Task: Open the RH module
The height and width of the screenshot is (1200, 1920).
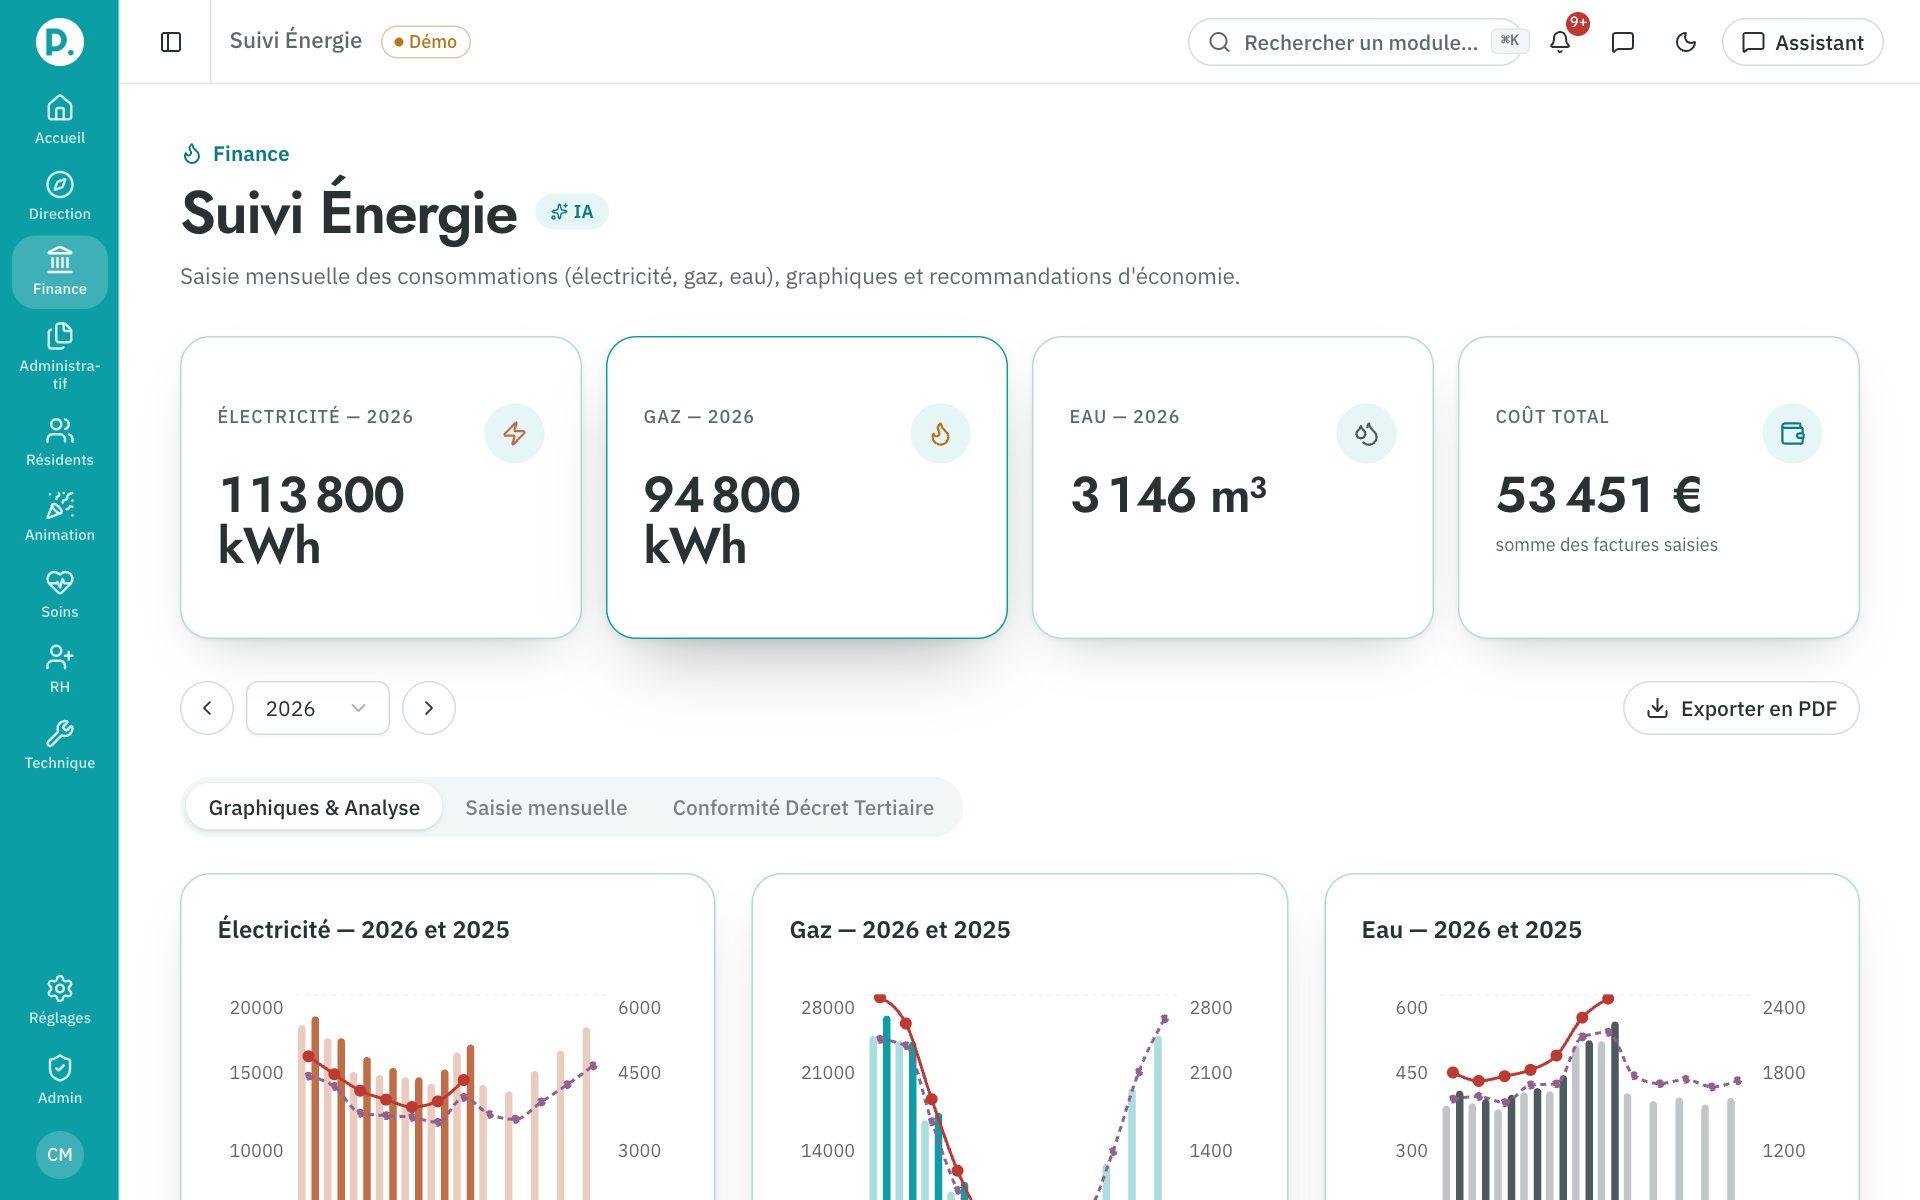Action: 60,669
